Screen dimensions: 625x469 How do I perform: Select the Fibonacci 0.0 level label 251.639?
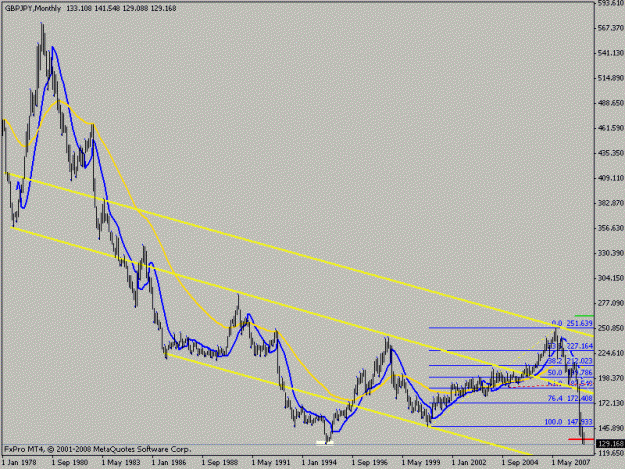tap(572, 324)
